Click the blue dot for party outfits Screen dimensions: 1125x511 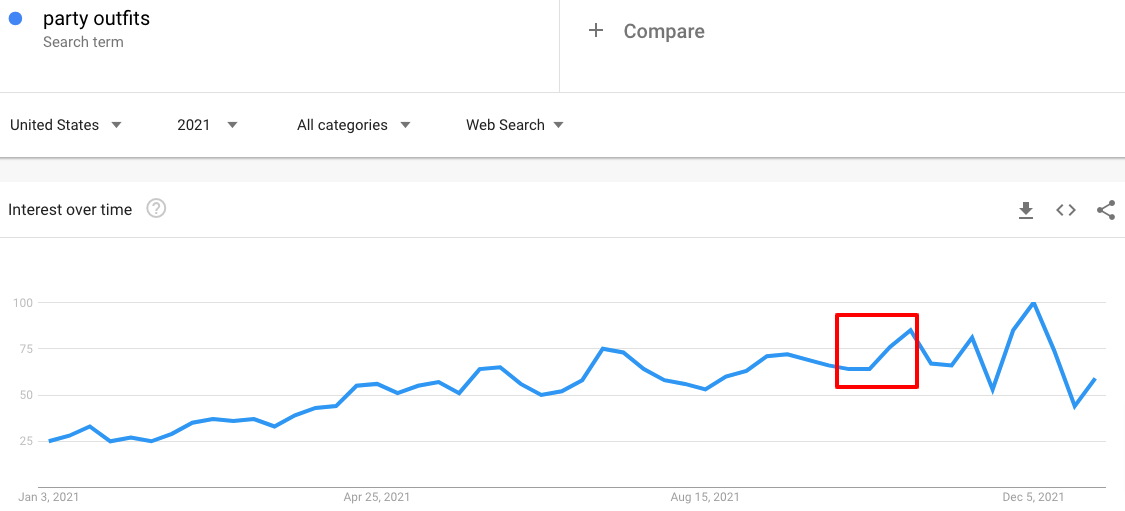click(x=15, y=19)
